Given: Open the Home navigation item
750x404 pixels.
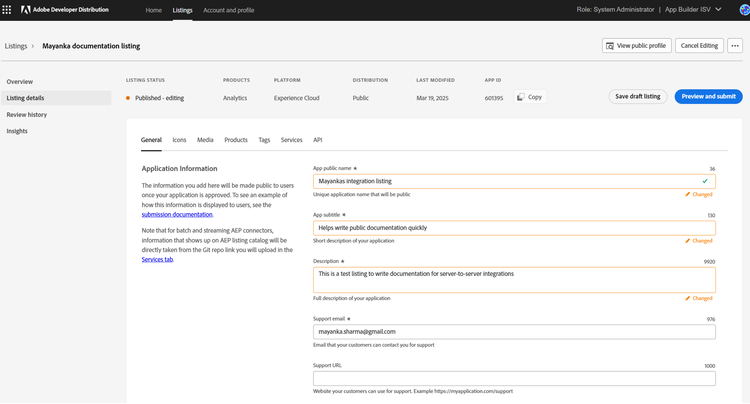Looking at the screenshot, I should pos(153,10).
